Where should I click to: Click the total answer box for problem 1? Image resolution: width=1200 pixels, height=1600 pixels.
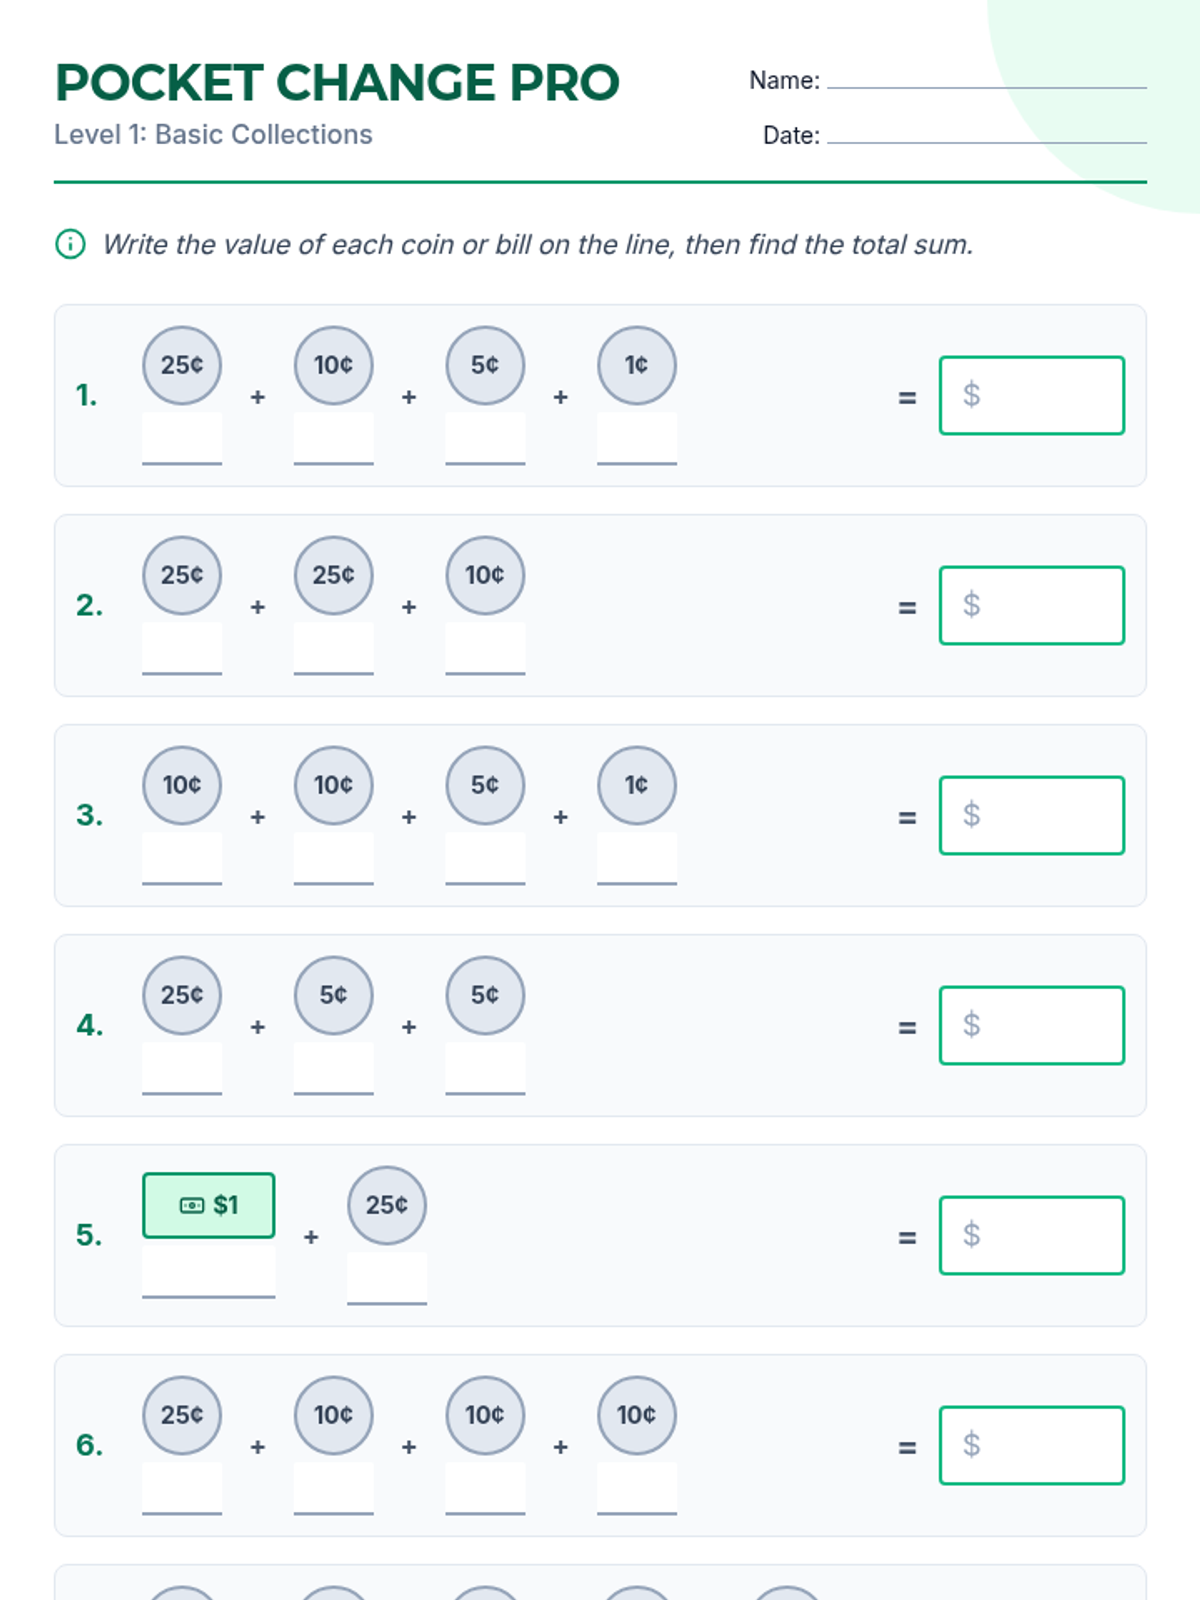tap(1032, 395)
